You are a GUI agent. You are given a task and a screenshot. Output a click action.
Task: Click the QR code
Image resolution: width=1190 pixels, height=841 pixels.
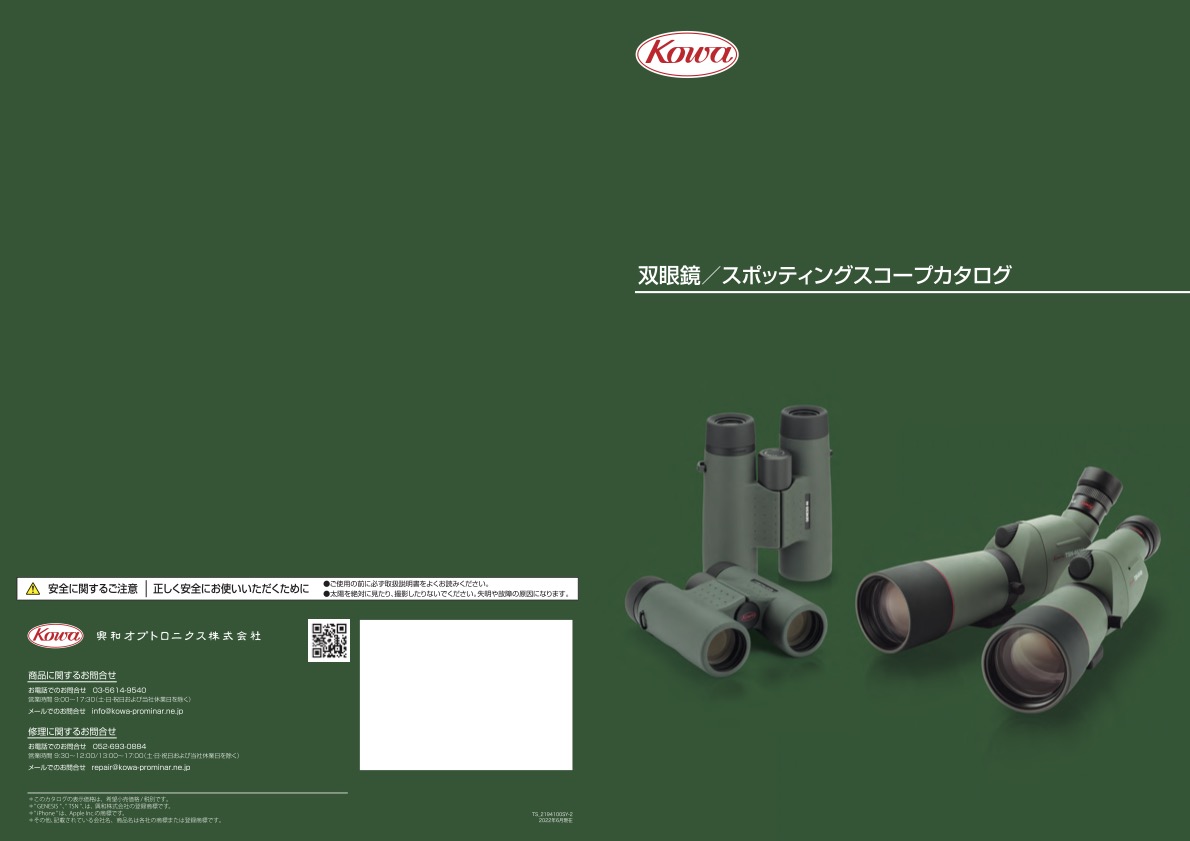[x=329, y=641]
